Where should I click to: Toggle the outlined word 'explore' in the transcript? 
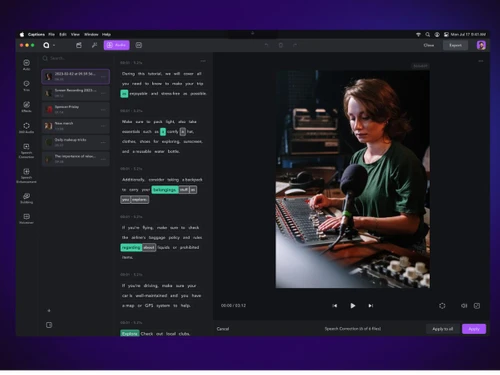click(140, 200)
